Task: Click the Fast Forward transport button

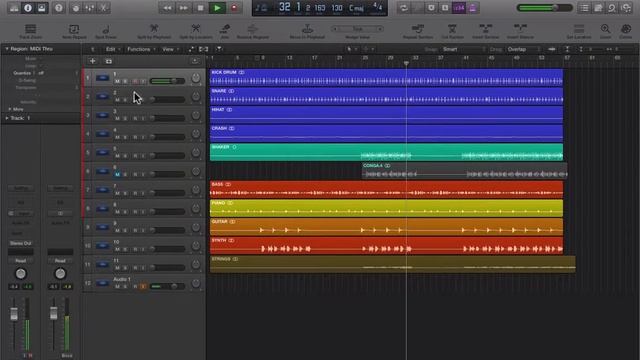Action: [184, 8]
